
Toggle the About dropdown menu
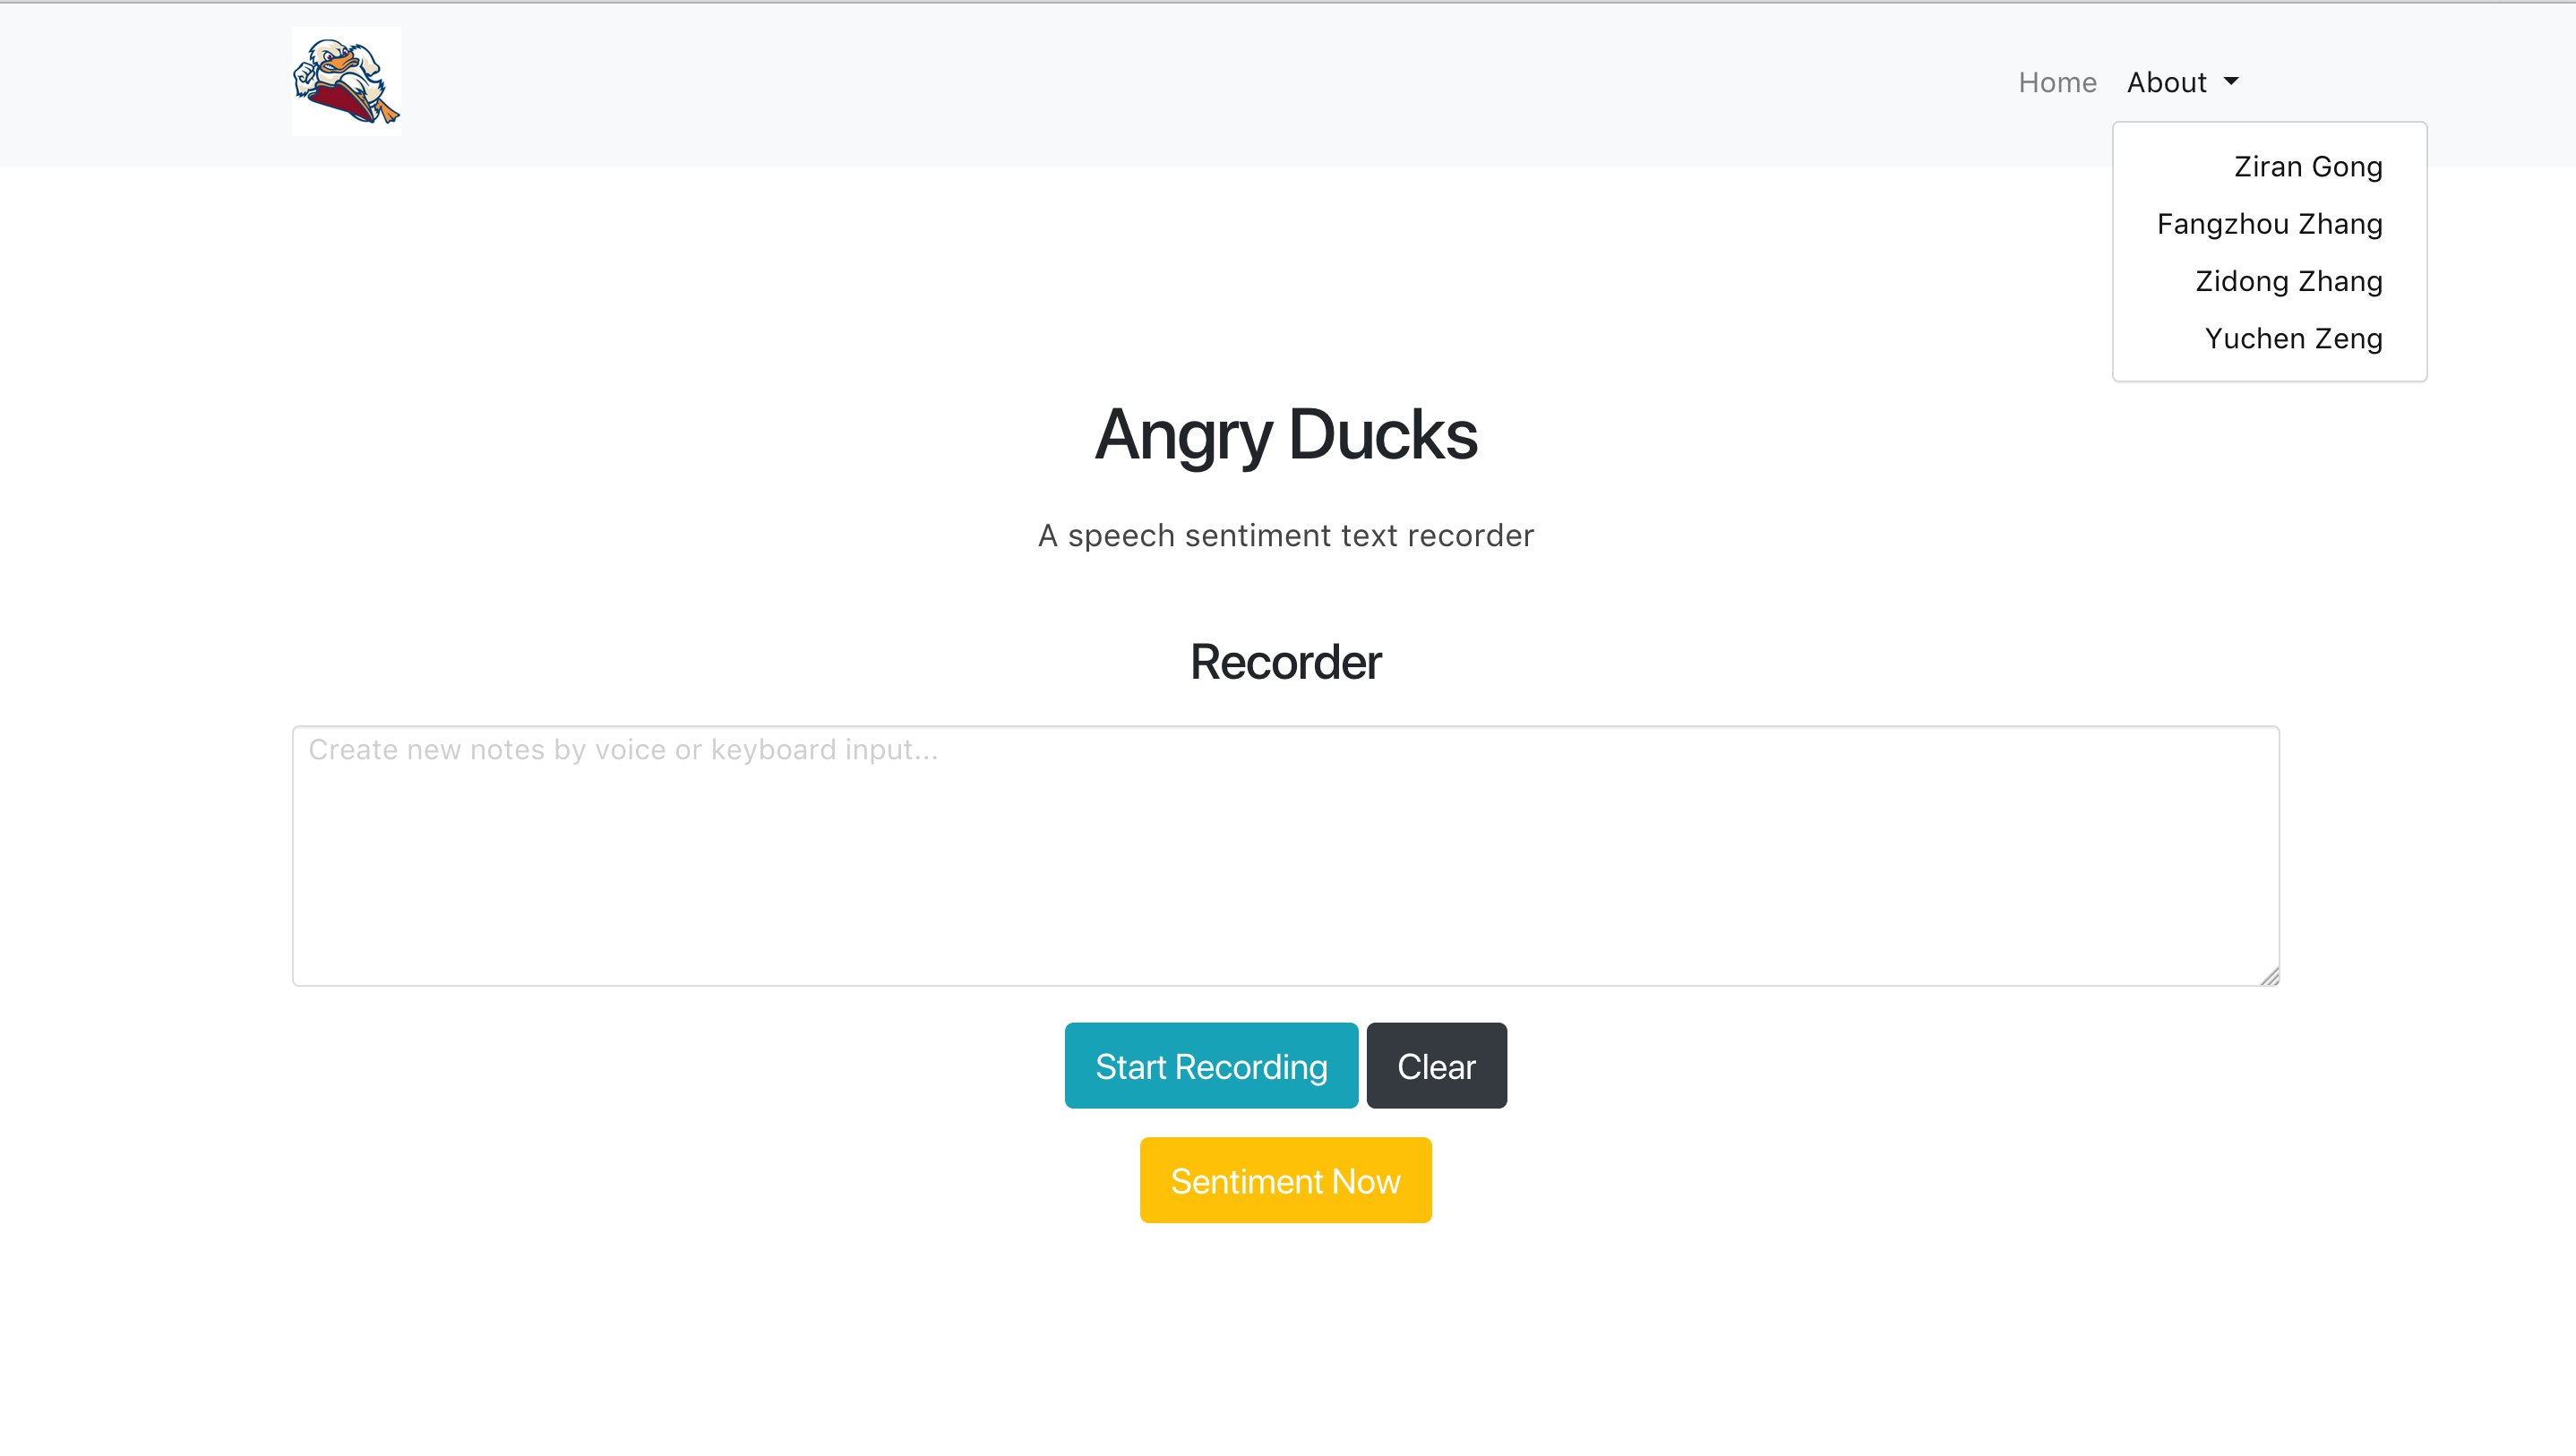click(2167, 82)
